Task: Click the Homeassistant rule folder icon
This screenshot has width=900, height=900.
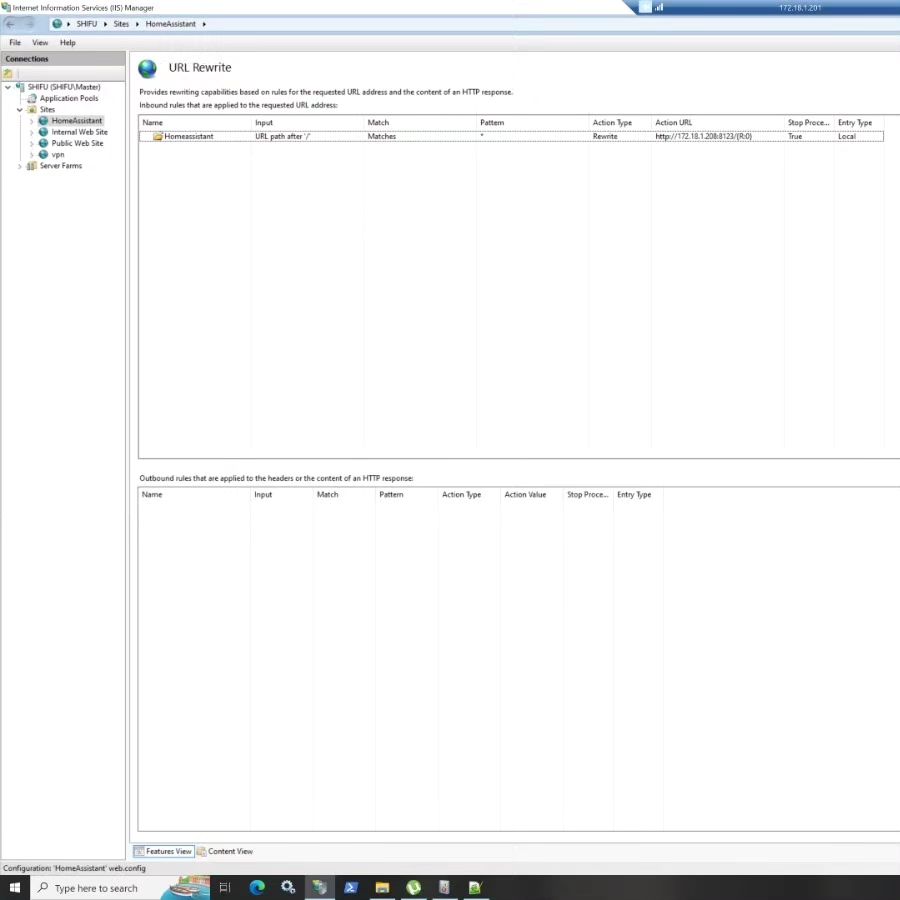Action: click(158, 137)
